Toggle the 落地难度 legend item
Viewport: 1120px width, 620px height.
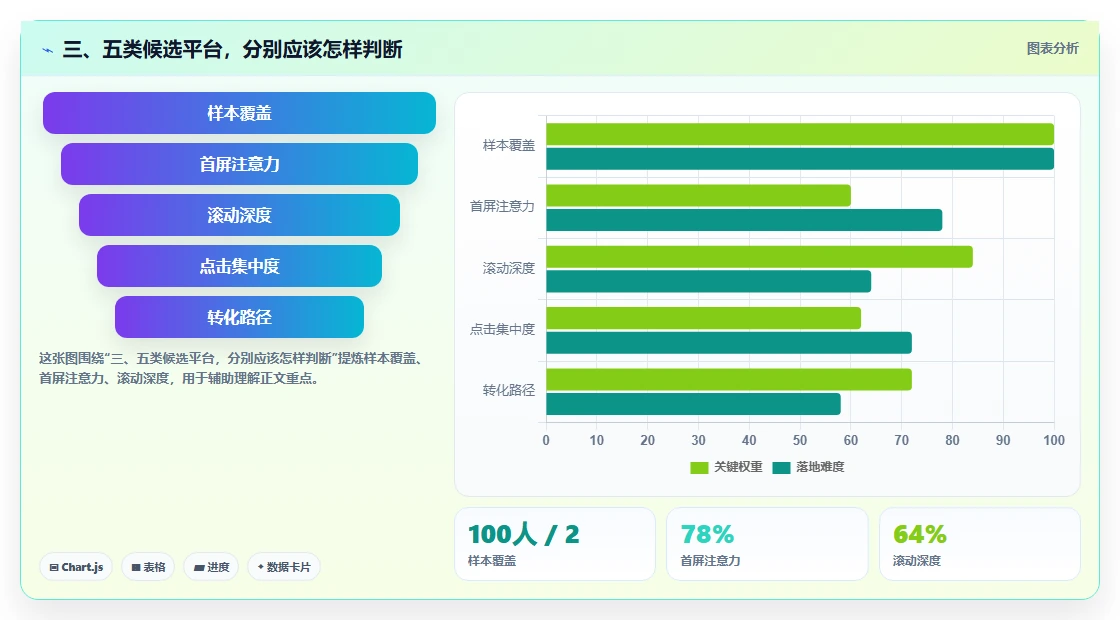809,467
